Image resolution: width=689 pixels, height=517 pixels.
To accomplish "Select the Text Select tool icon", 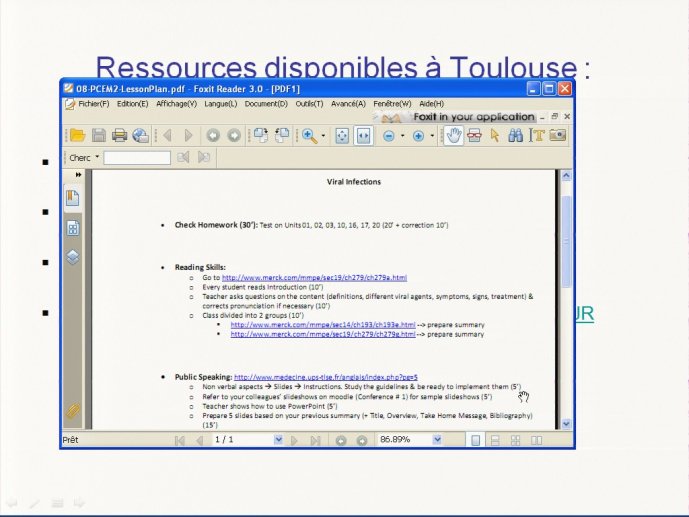I will tap(537, 136).
